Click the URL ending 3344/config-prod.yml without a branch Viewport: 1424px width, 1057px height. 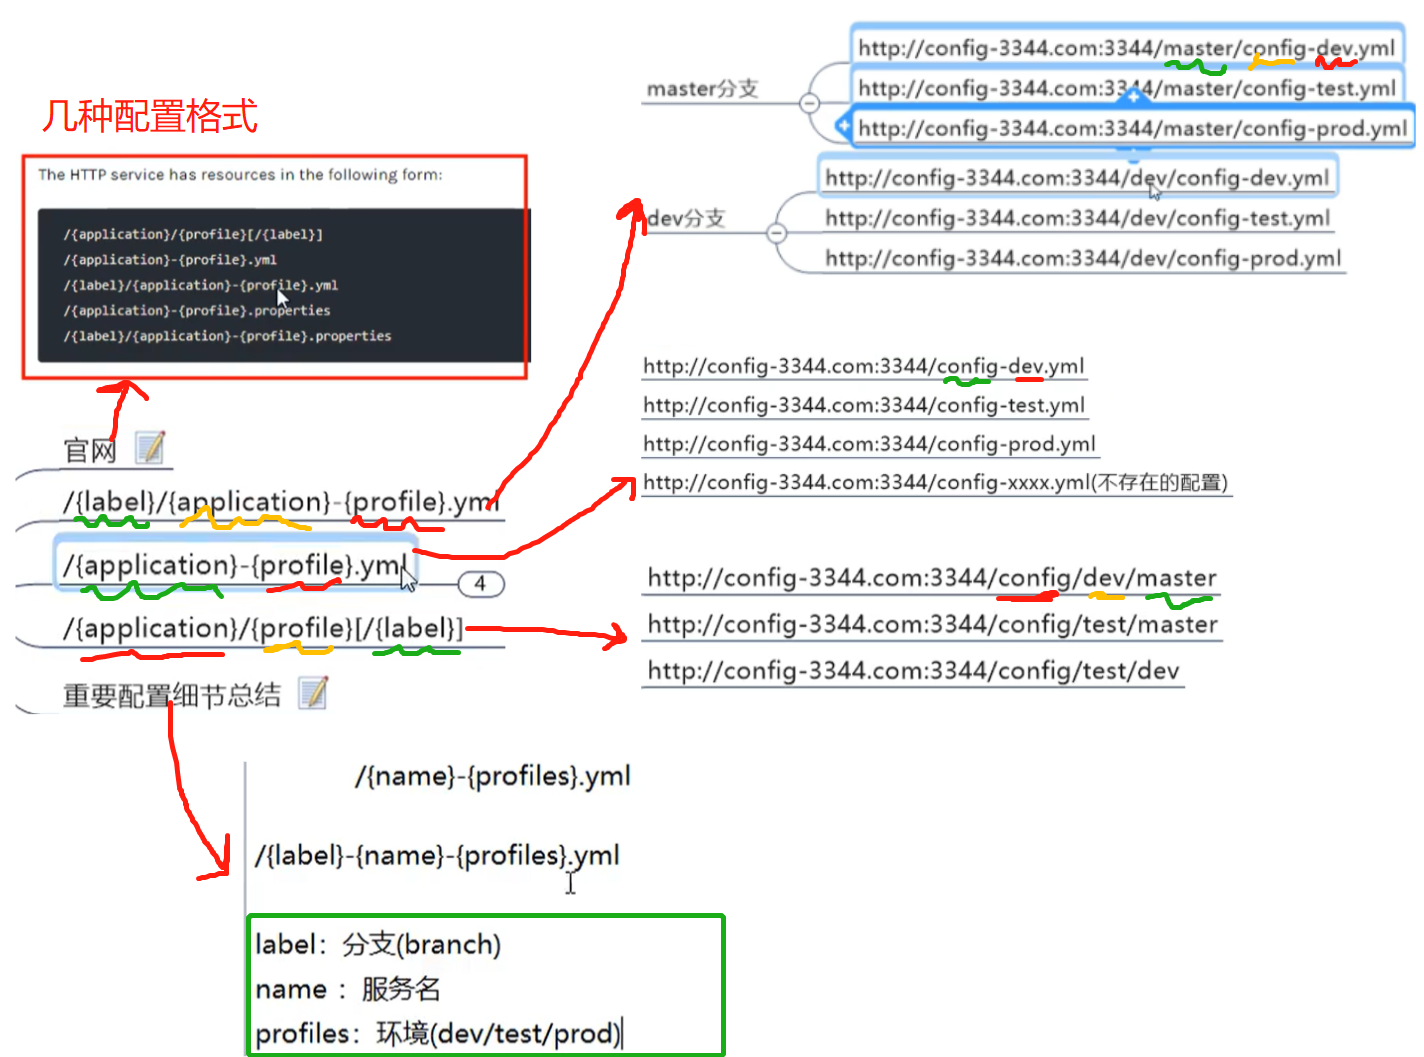tap(869, 444)
